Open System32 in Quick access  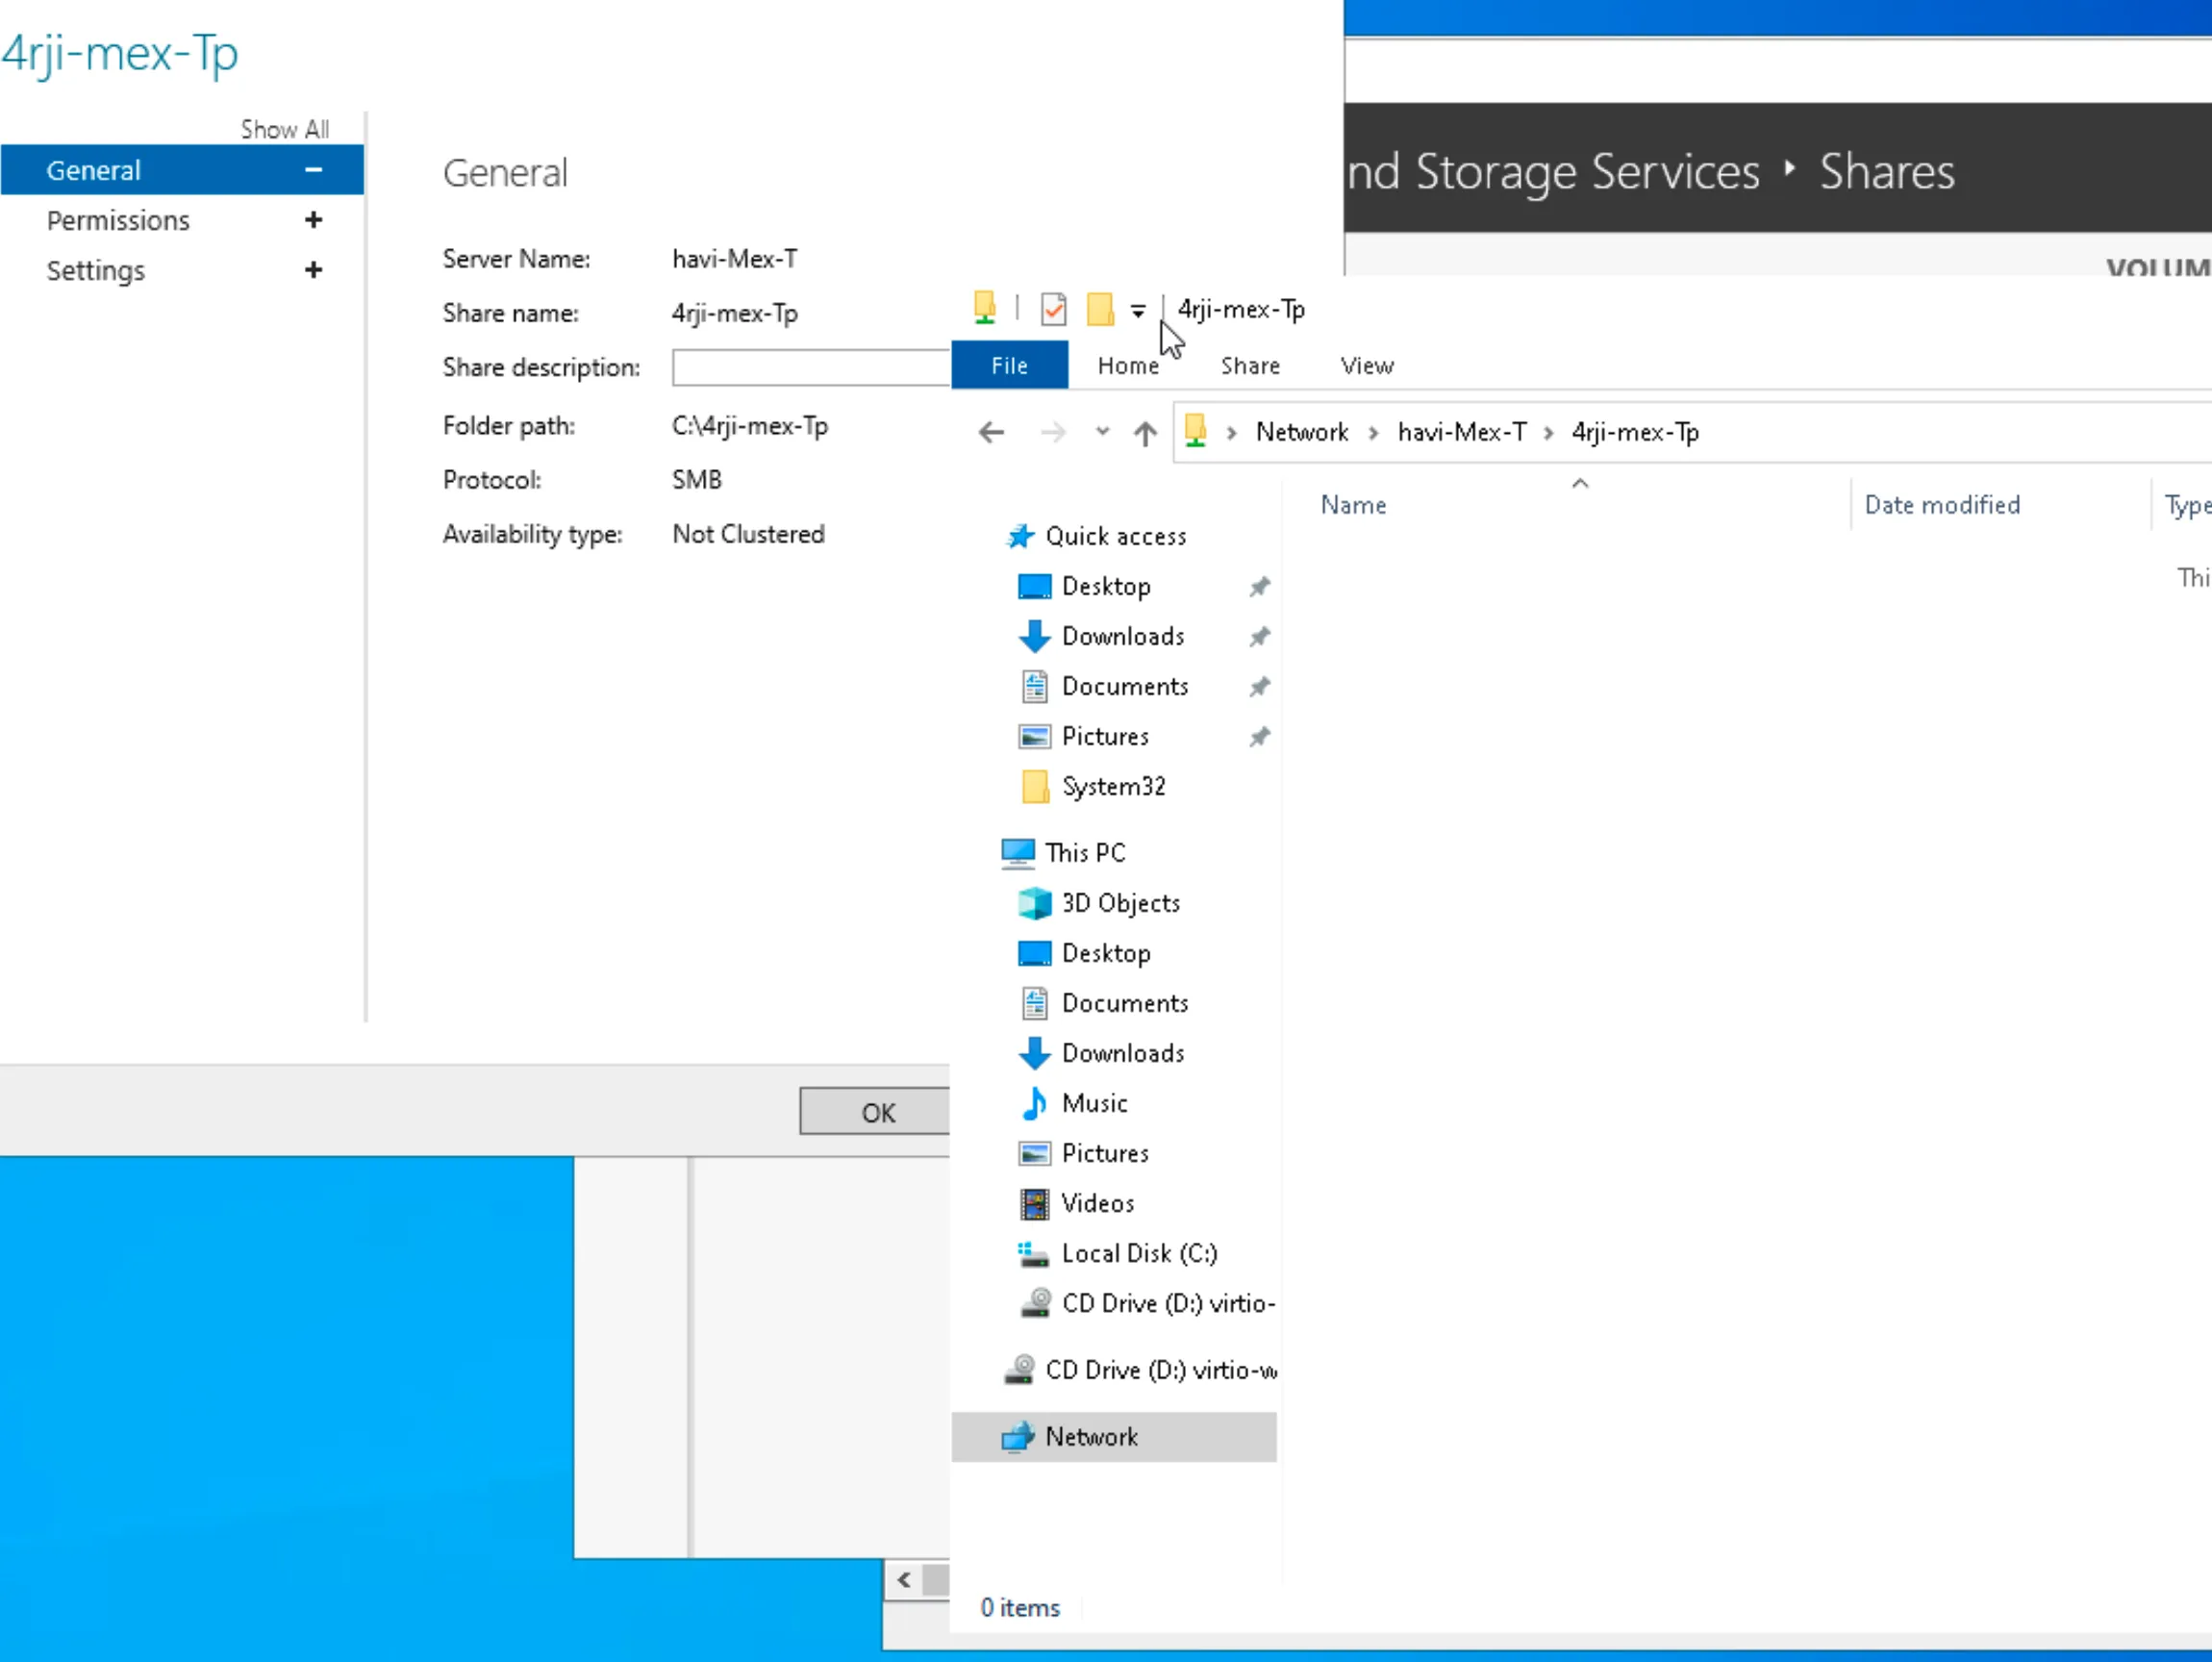(1113, 787)
